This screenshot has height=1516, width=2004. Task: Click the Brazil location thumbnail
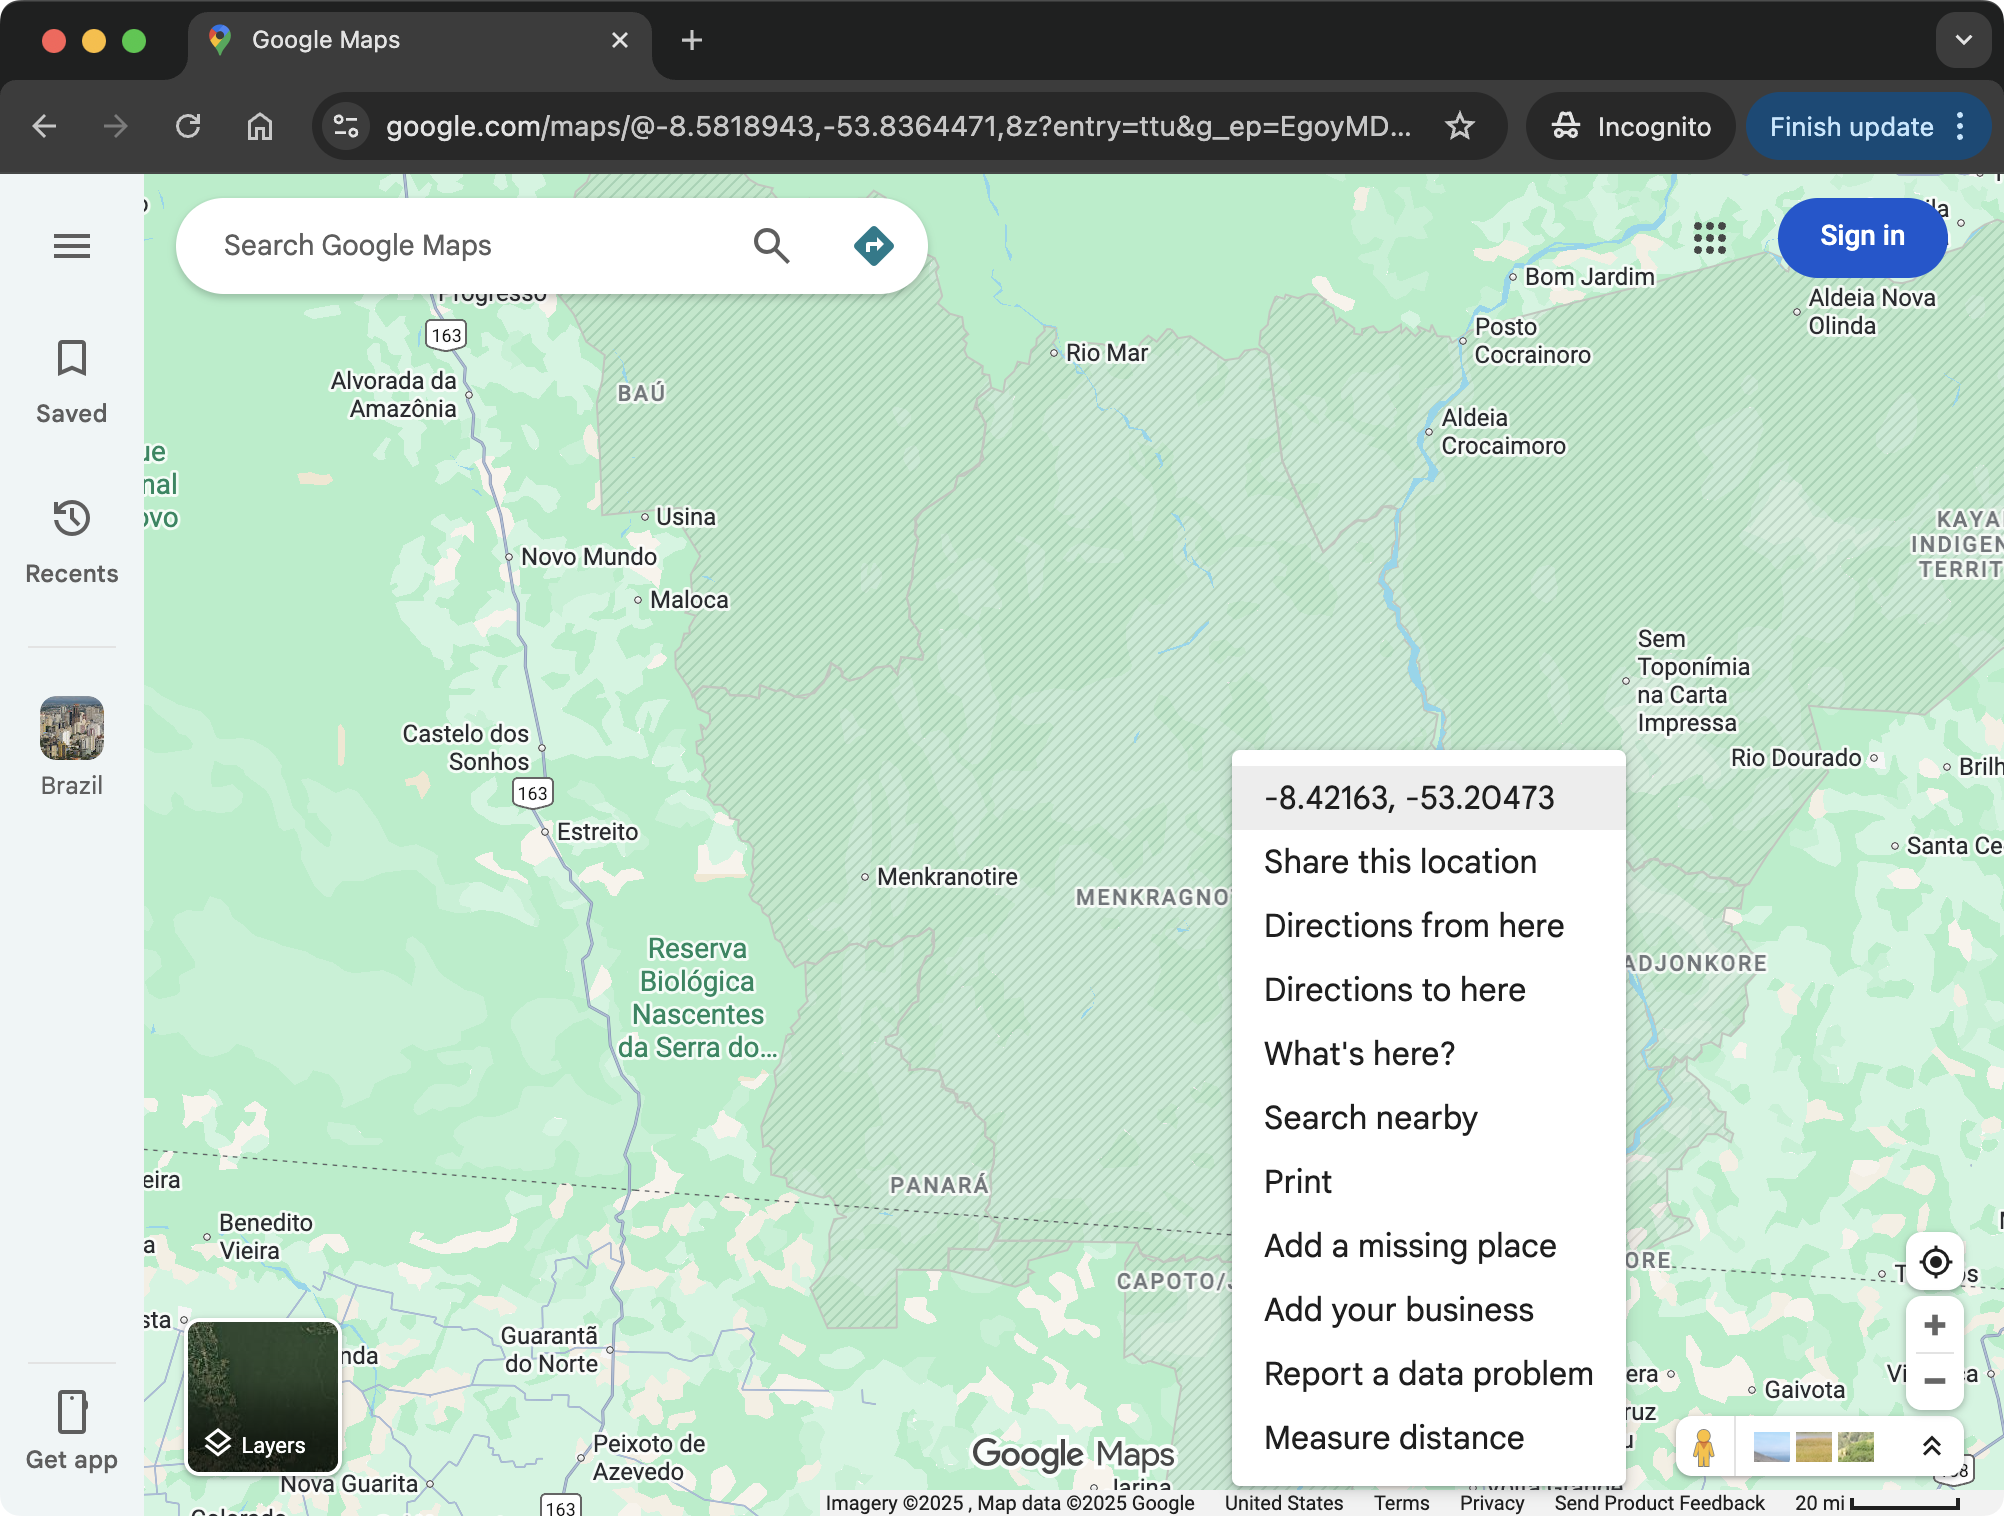(x=71, y=728)
